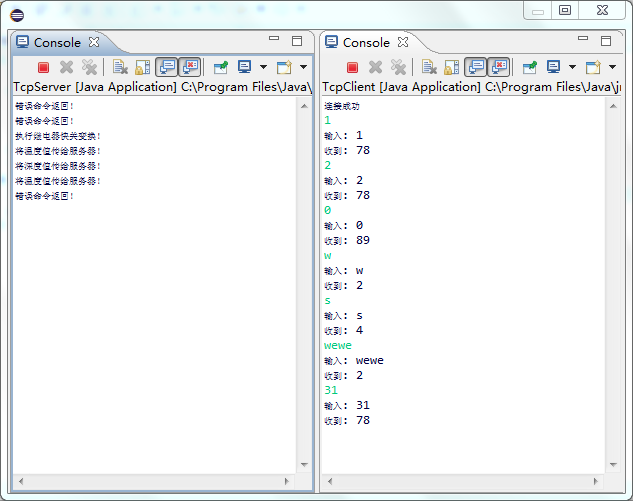Remove all terminated launches in TcpClient console
This screenshot has width=633, height=501.
[x=398, y=67]
